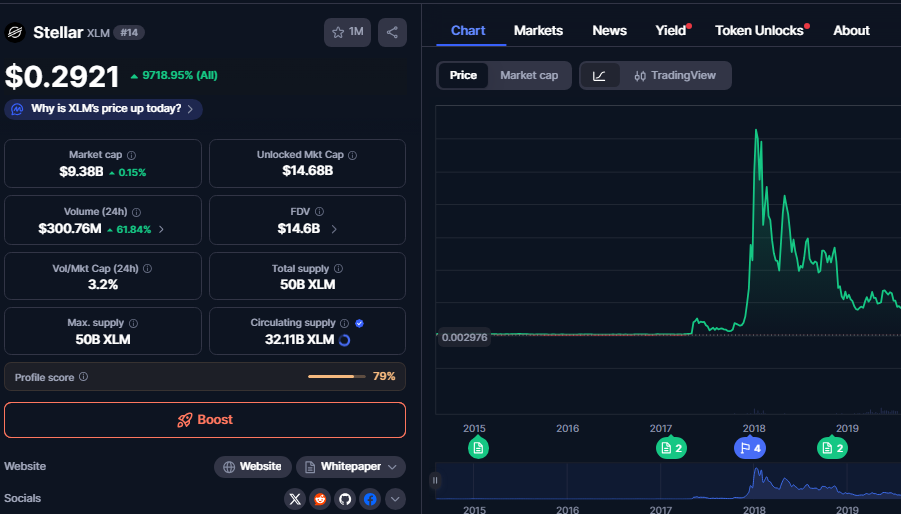901x514 pixels.
Task: Click the 2017 event marker with 2 items
Action: (x=671, y=448)
